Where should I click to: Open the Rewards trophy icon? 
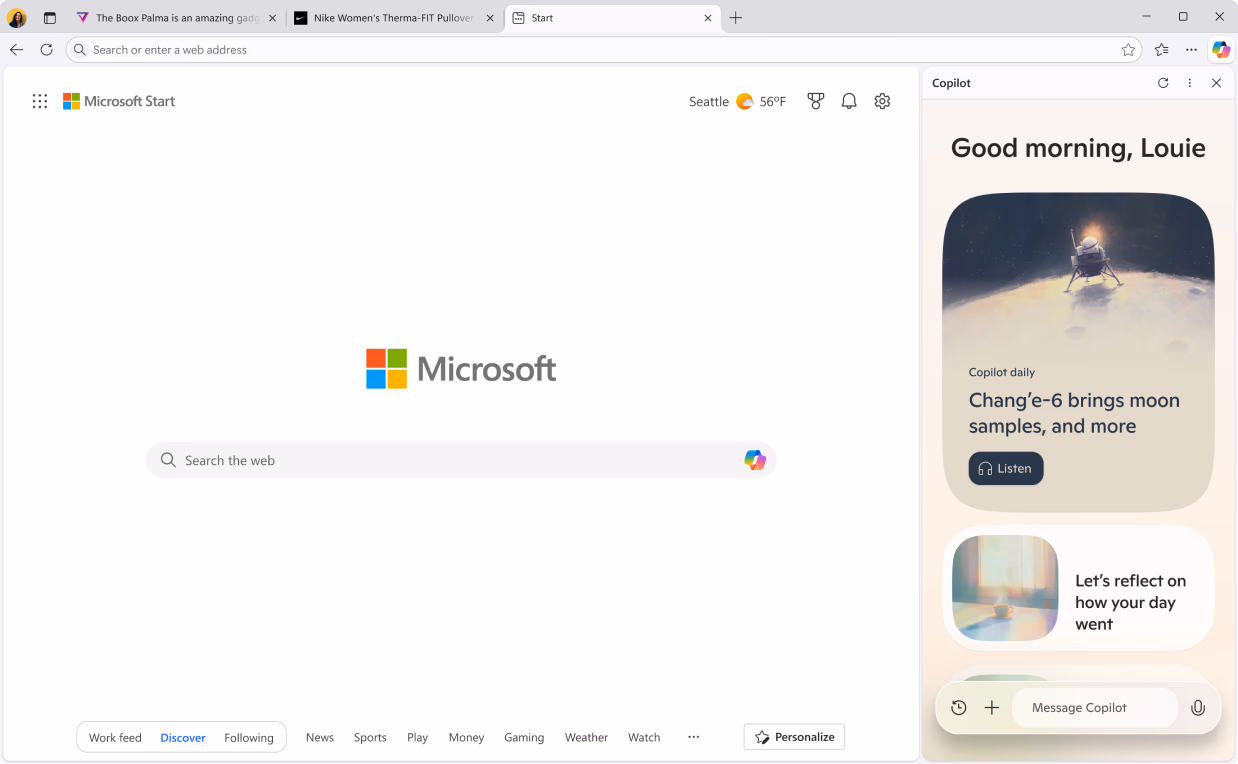point(816,101)
